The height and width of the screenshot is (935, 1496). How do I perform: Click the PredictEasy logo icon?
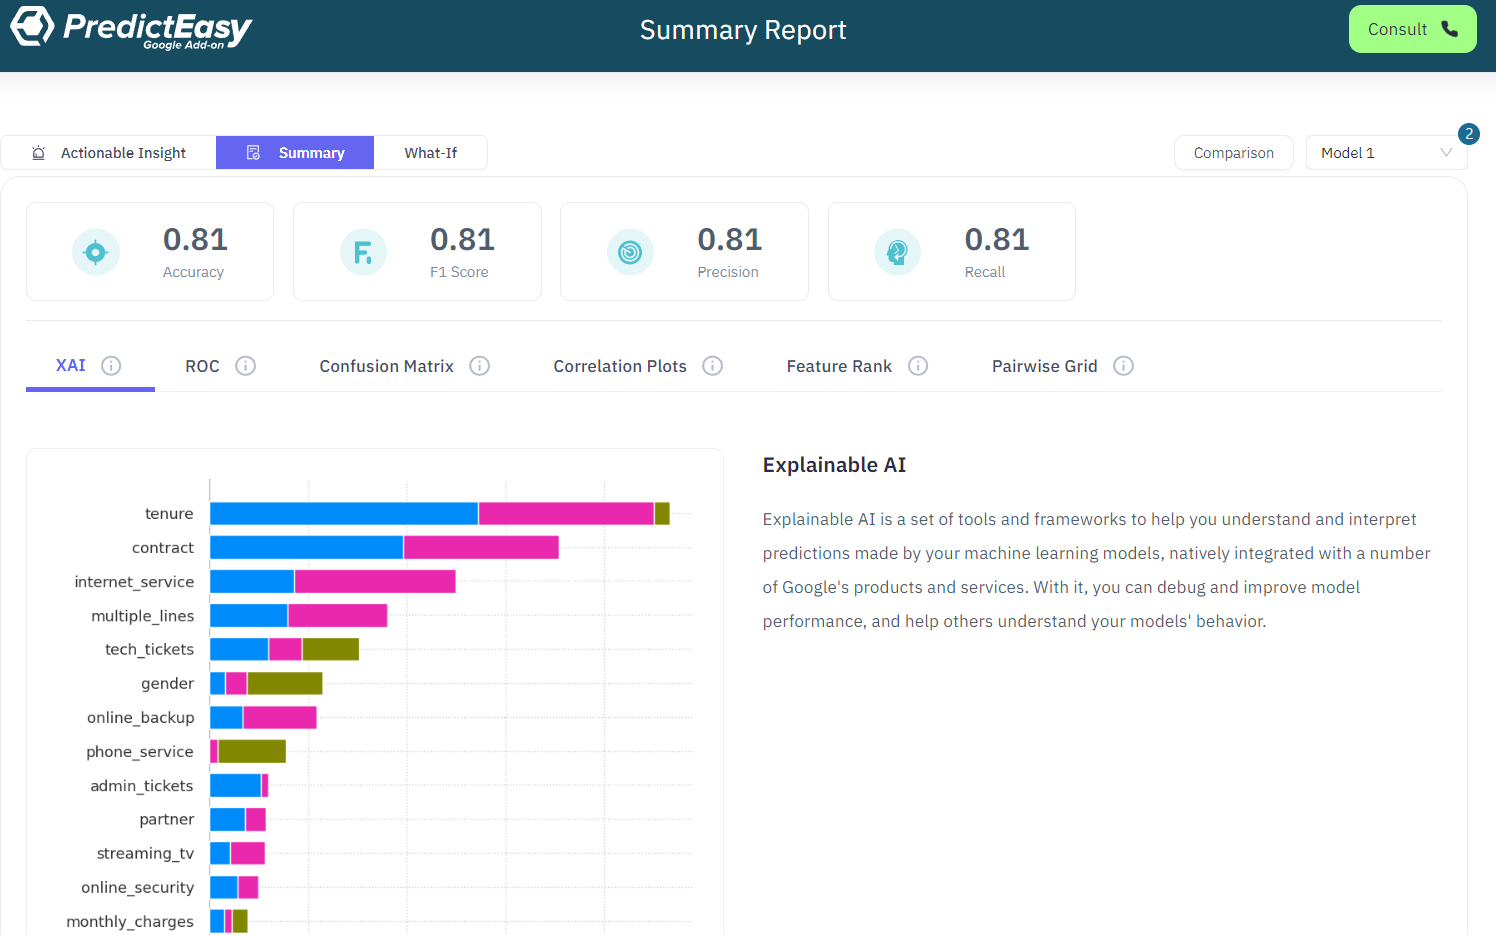click(x=32, y=27)
